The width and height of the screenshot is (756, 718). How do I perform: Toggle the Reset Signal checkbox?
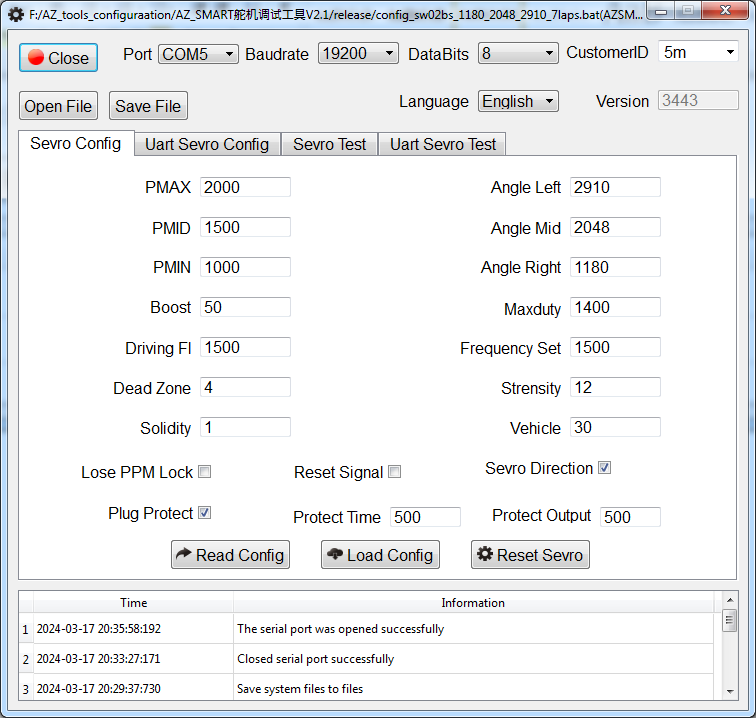pos(394,472)
